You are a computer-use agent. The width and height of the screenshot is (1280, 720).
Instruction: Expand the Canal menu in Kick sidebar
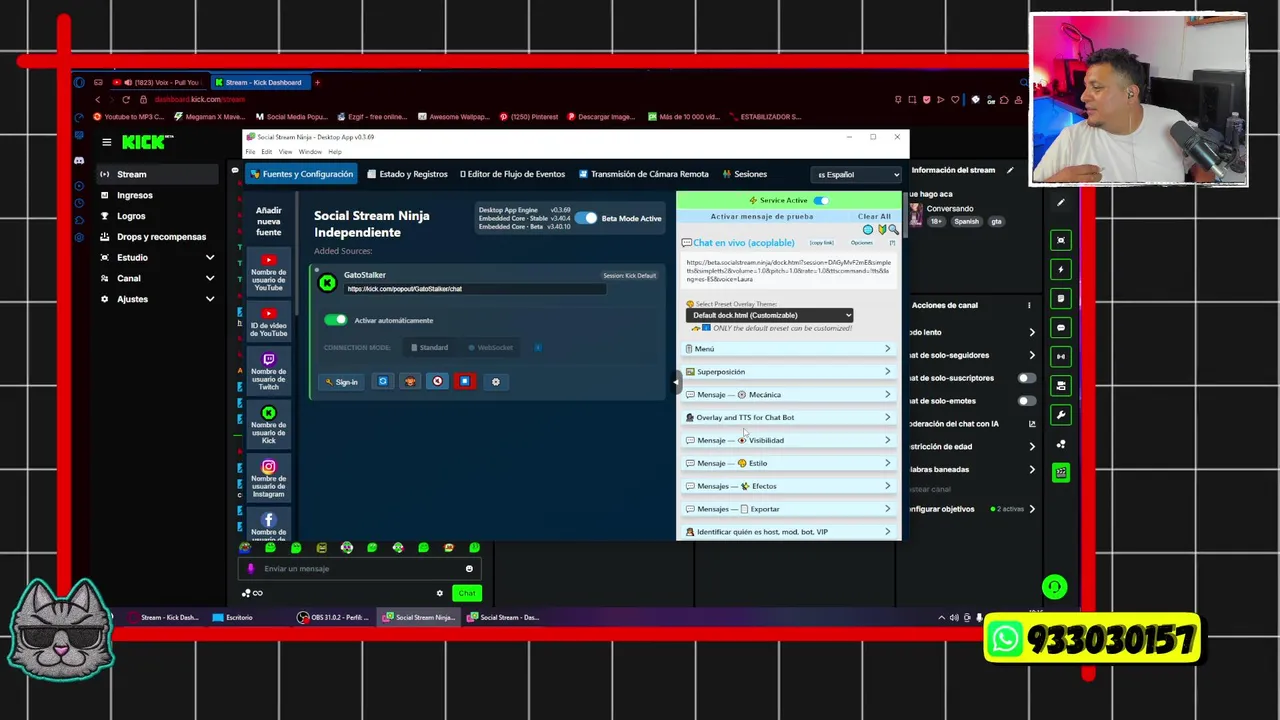click(157, 278)
